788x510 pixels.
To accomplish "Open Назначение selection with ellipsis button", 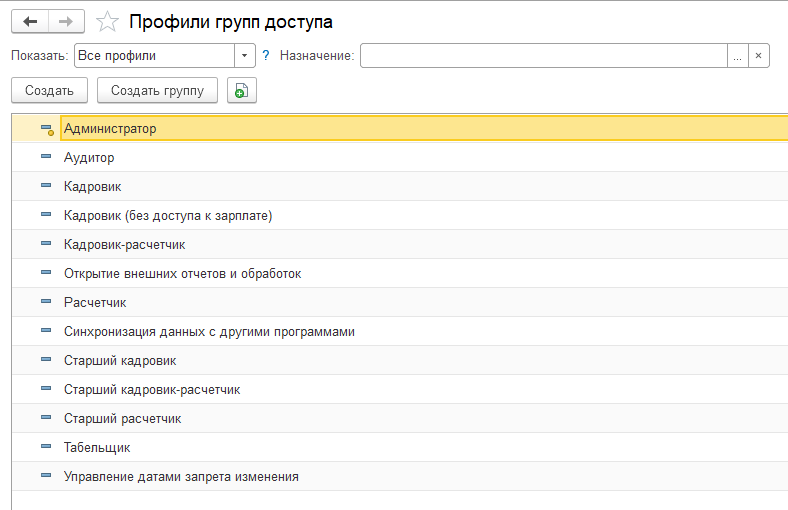I will click(737, 56).
